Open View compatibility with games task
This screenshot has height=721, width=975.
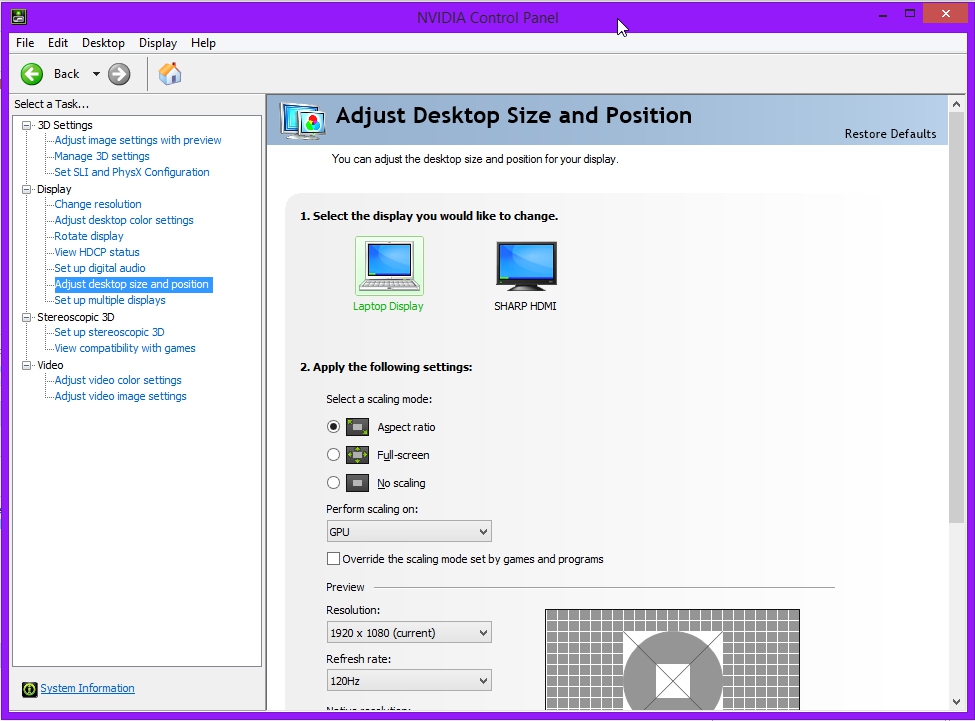125,349
